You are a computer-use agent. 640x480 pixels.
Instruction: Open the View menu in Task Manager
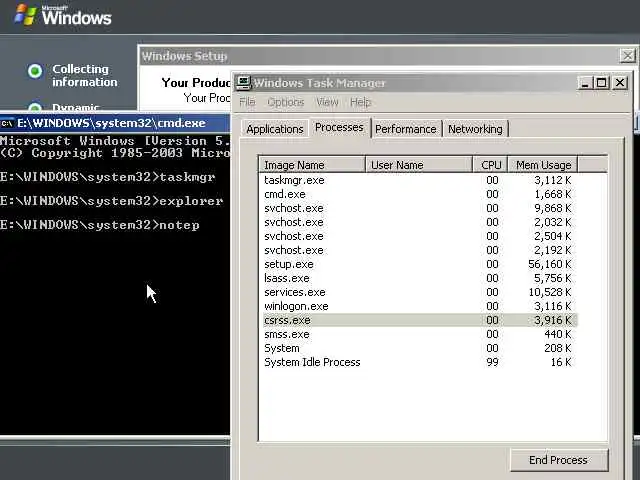[327, 102]
